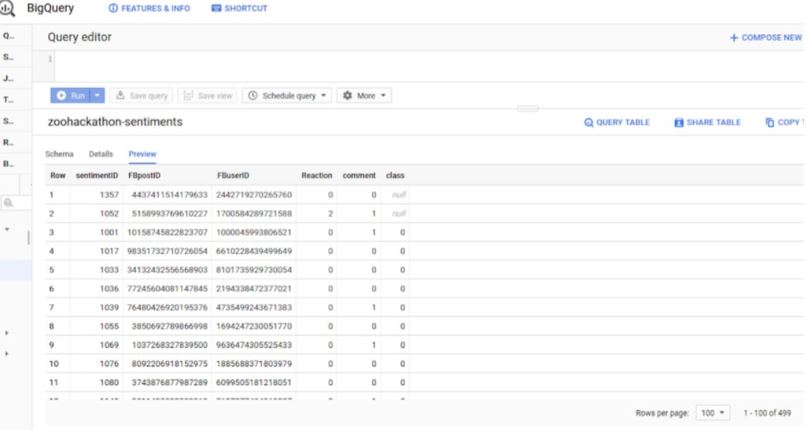
Task: Click inside the query editor text area
Action: 429,66
